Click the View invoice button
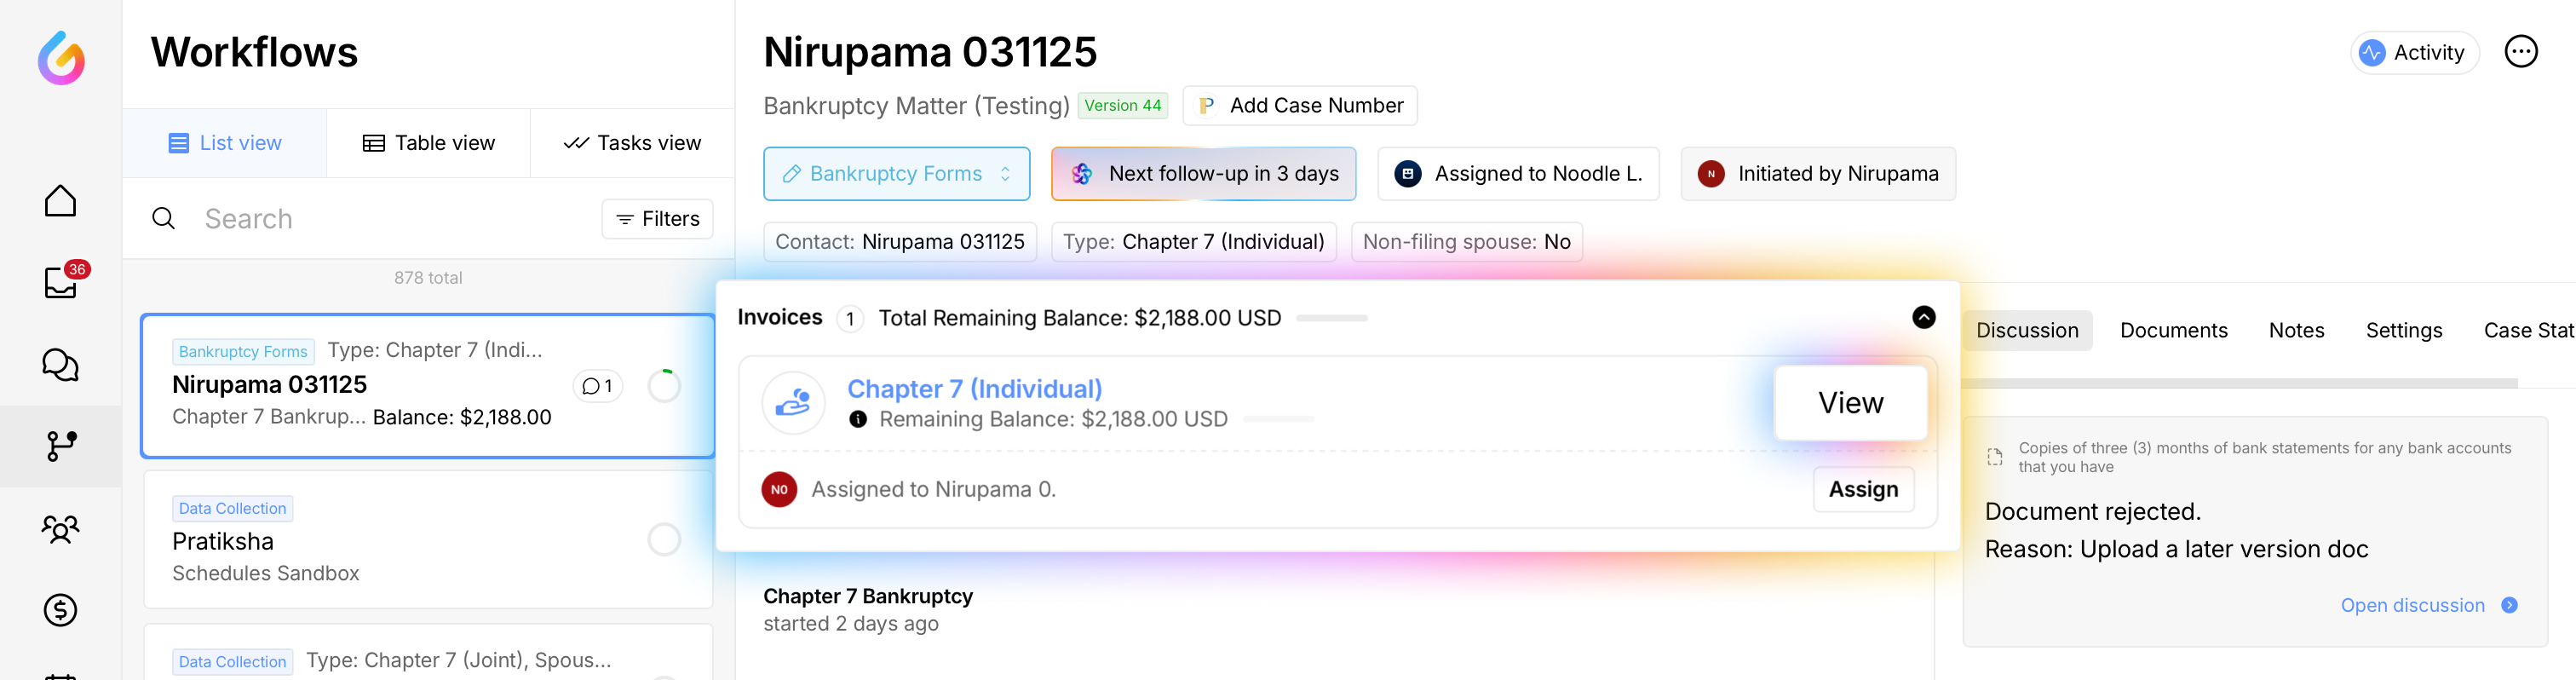Viewport: 2576px width, 680px height. click(1850, 403)
